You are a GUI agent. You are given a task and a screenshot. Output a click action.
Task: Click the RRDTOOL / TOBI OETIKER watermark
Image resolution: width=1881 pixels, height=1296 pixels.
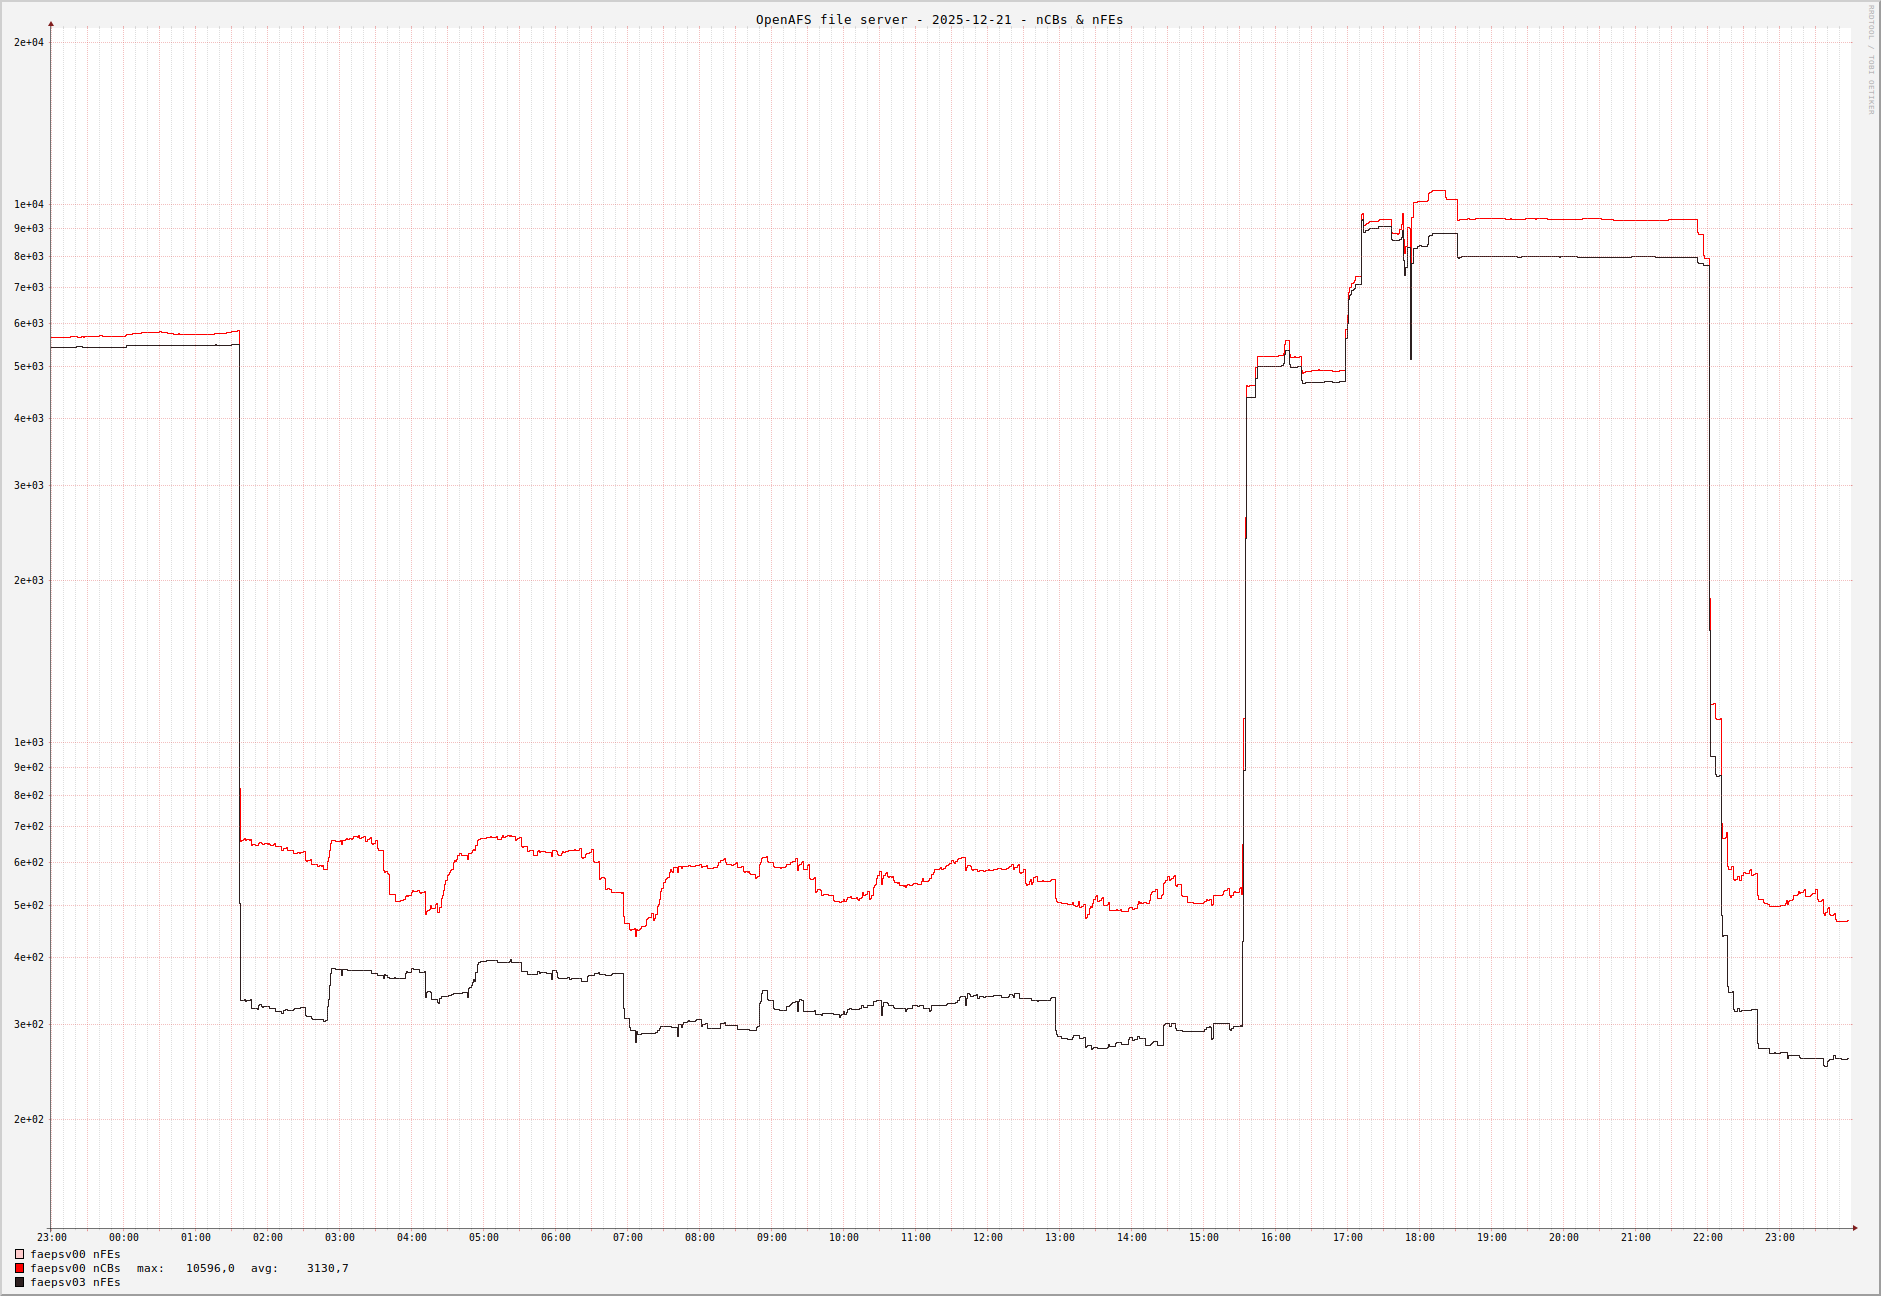[x=1871, y=60]
